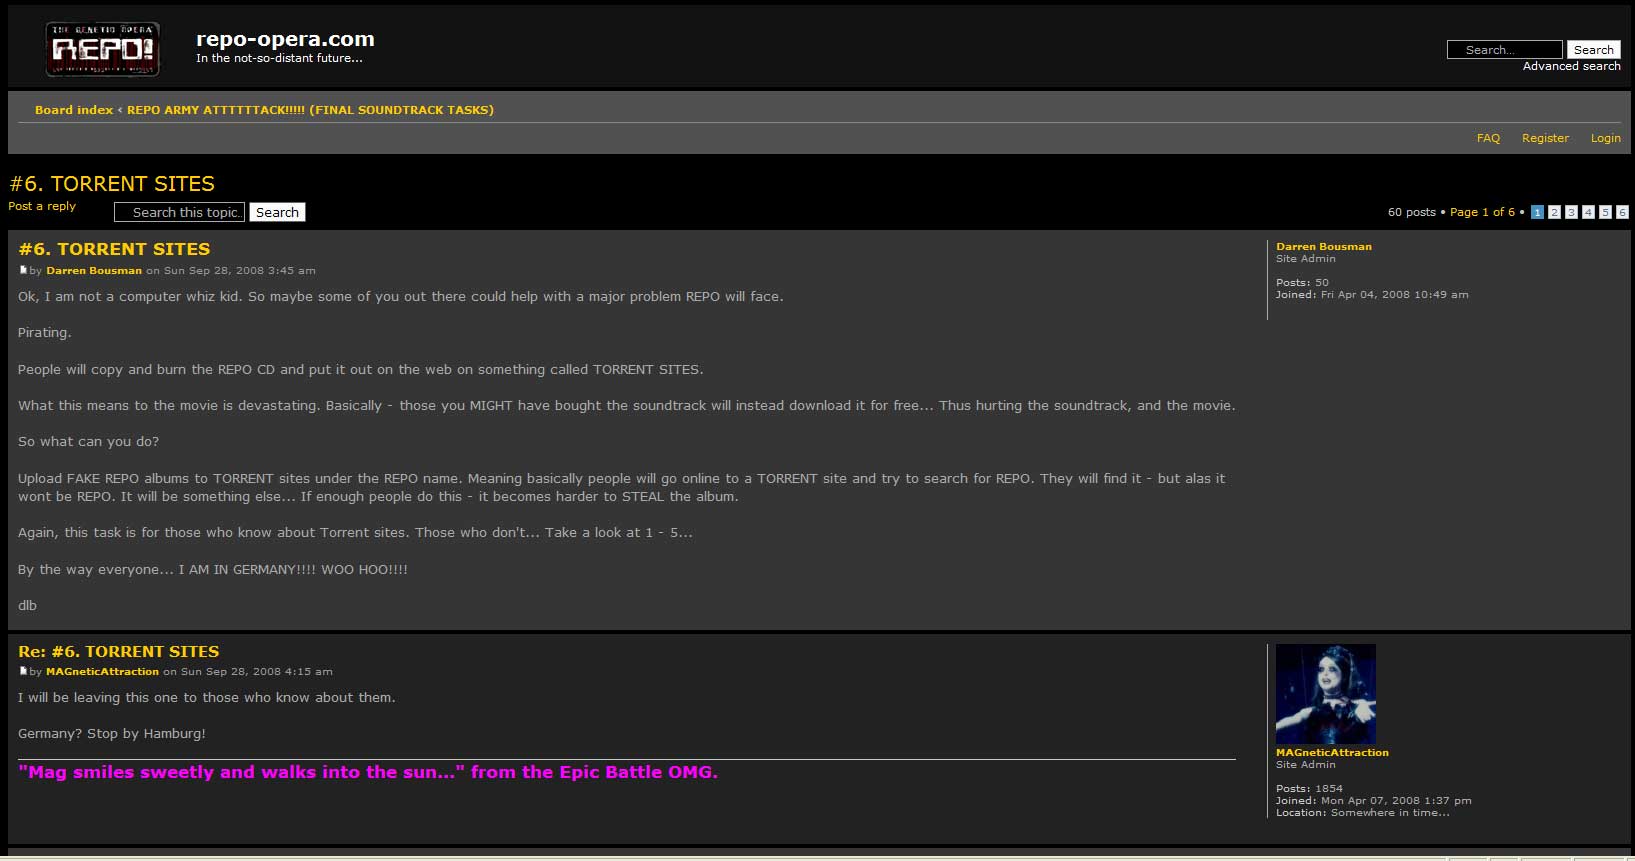1635x861 pixels.
Task: Click 'So what can you do?' line
Action: (88, 442)
